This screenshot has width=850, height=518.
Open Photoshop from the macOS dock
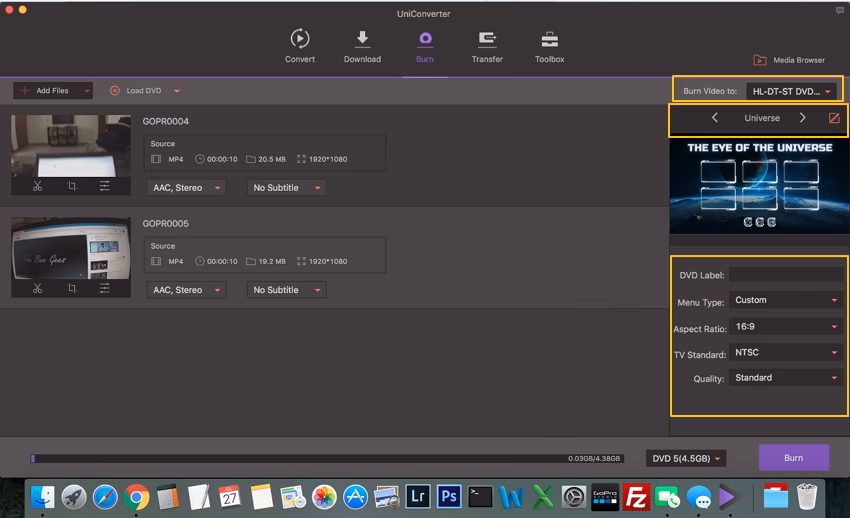448,496
